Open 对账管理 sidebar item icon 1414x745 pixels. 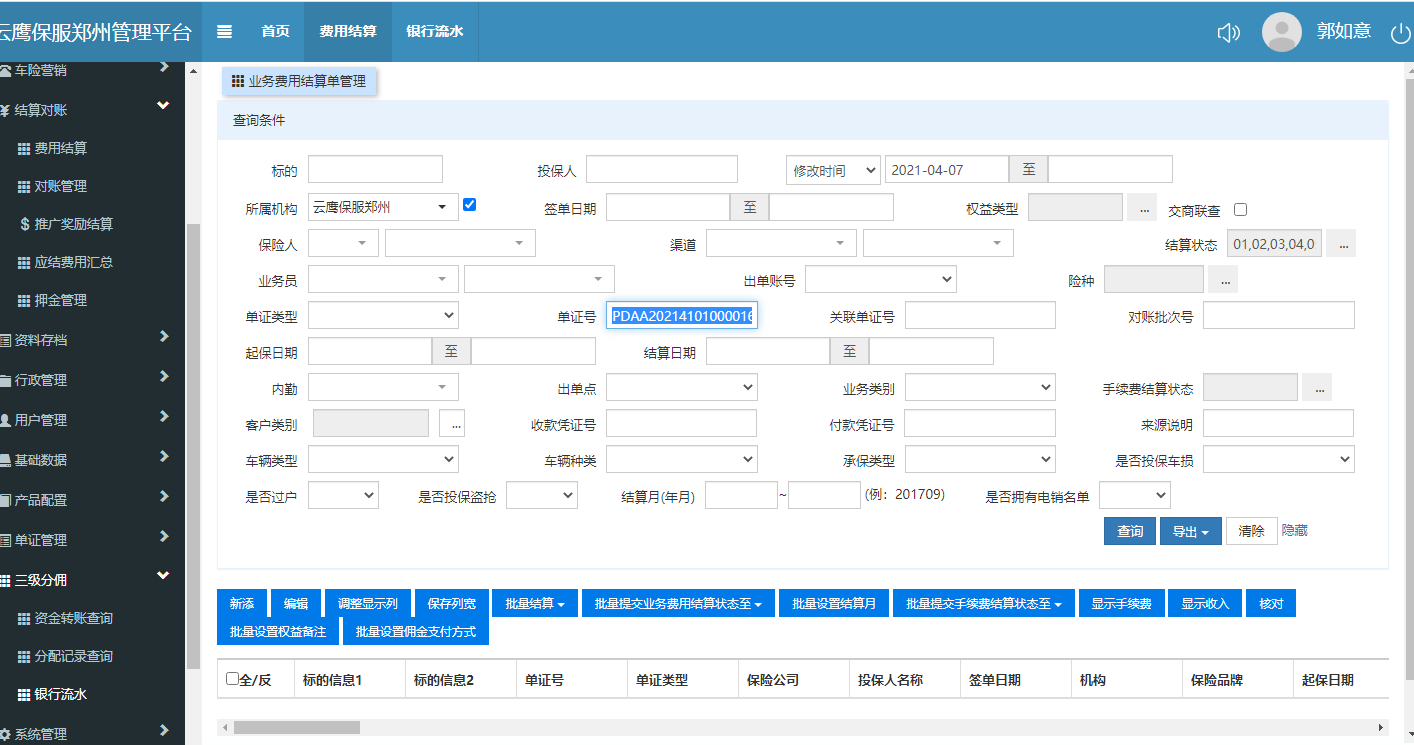point(25,186)
